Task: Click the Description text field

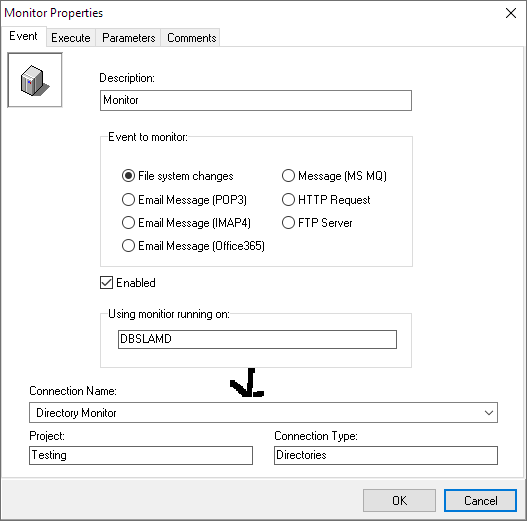Action: pyautogui.click(x=256, y=100)
